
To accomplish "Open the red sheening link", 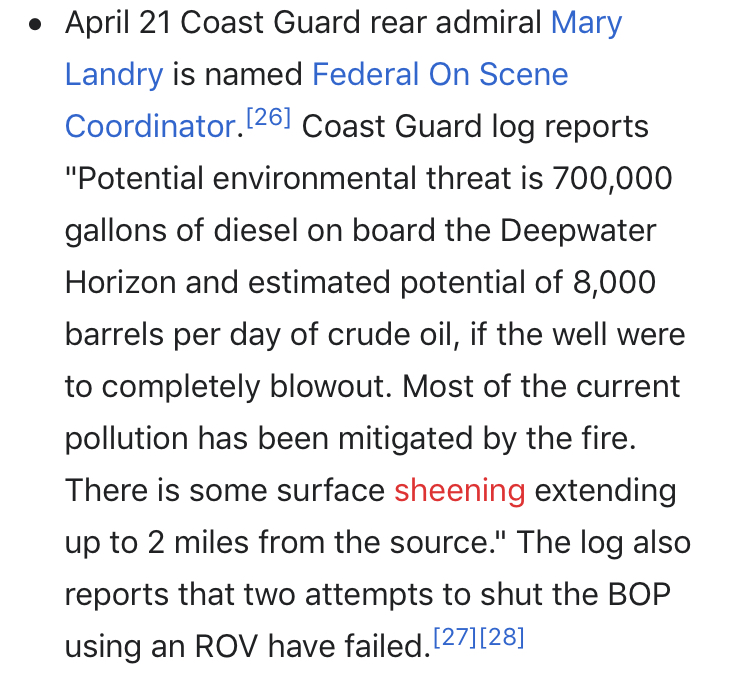I will (x=460, y=491).
